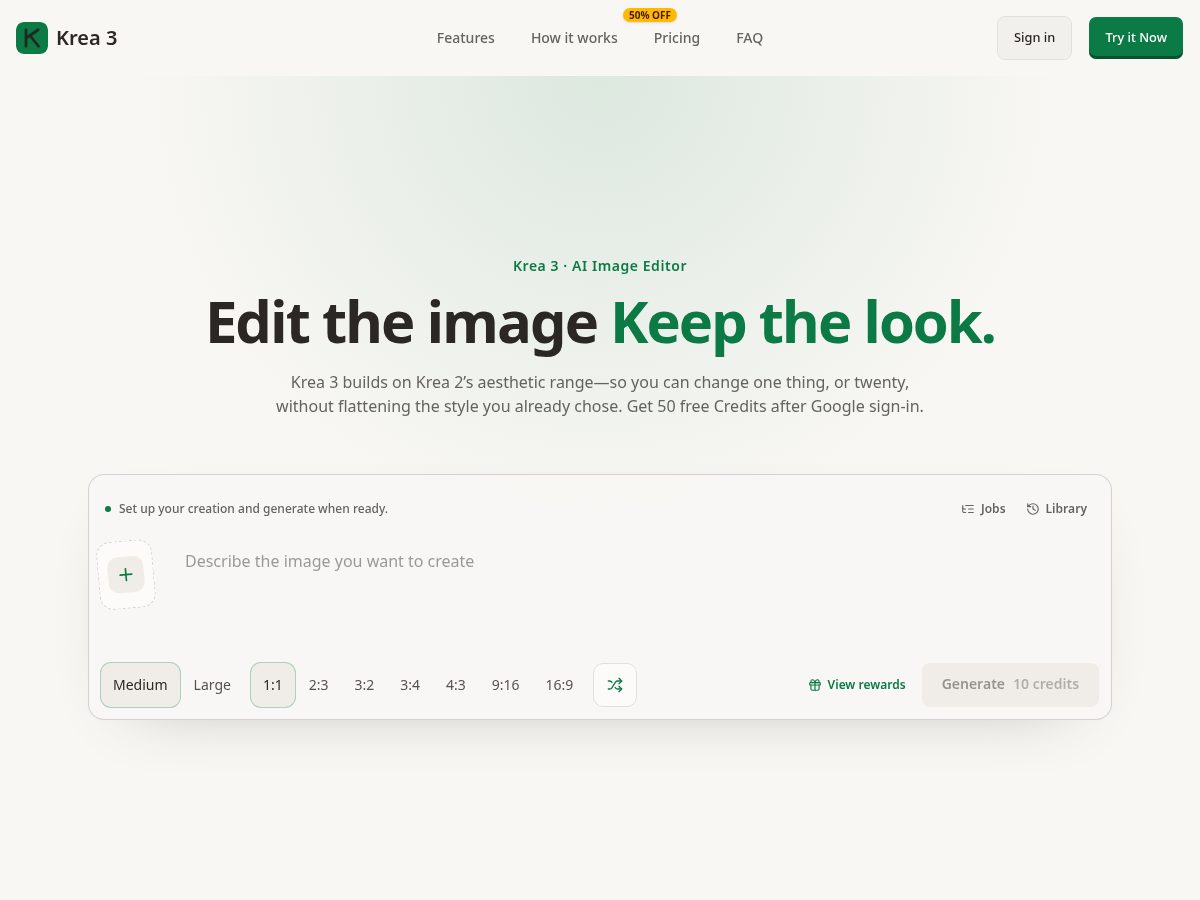The image size is (1200, 900).
Task: Choose 4:3 aspect ratio
Action: pyautogui.click(x=456, y=685)
